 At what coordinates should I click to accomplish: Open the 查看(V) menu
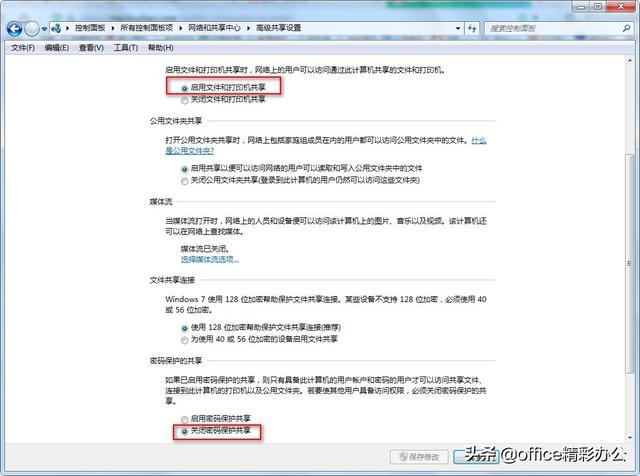pos(91,48)
